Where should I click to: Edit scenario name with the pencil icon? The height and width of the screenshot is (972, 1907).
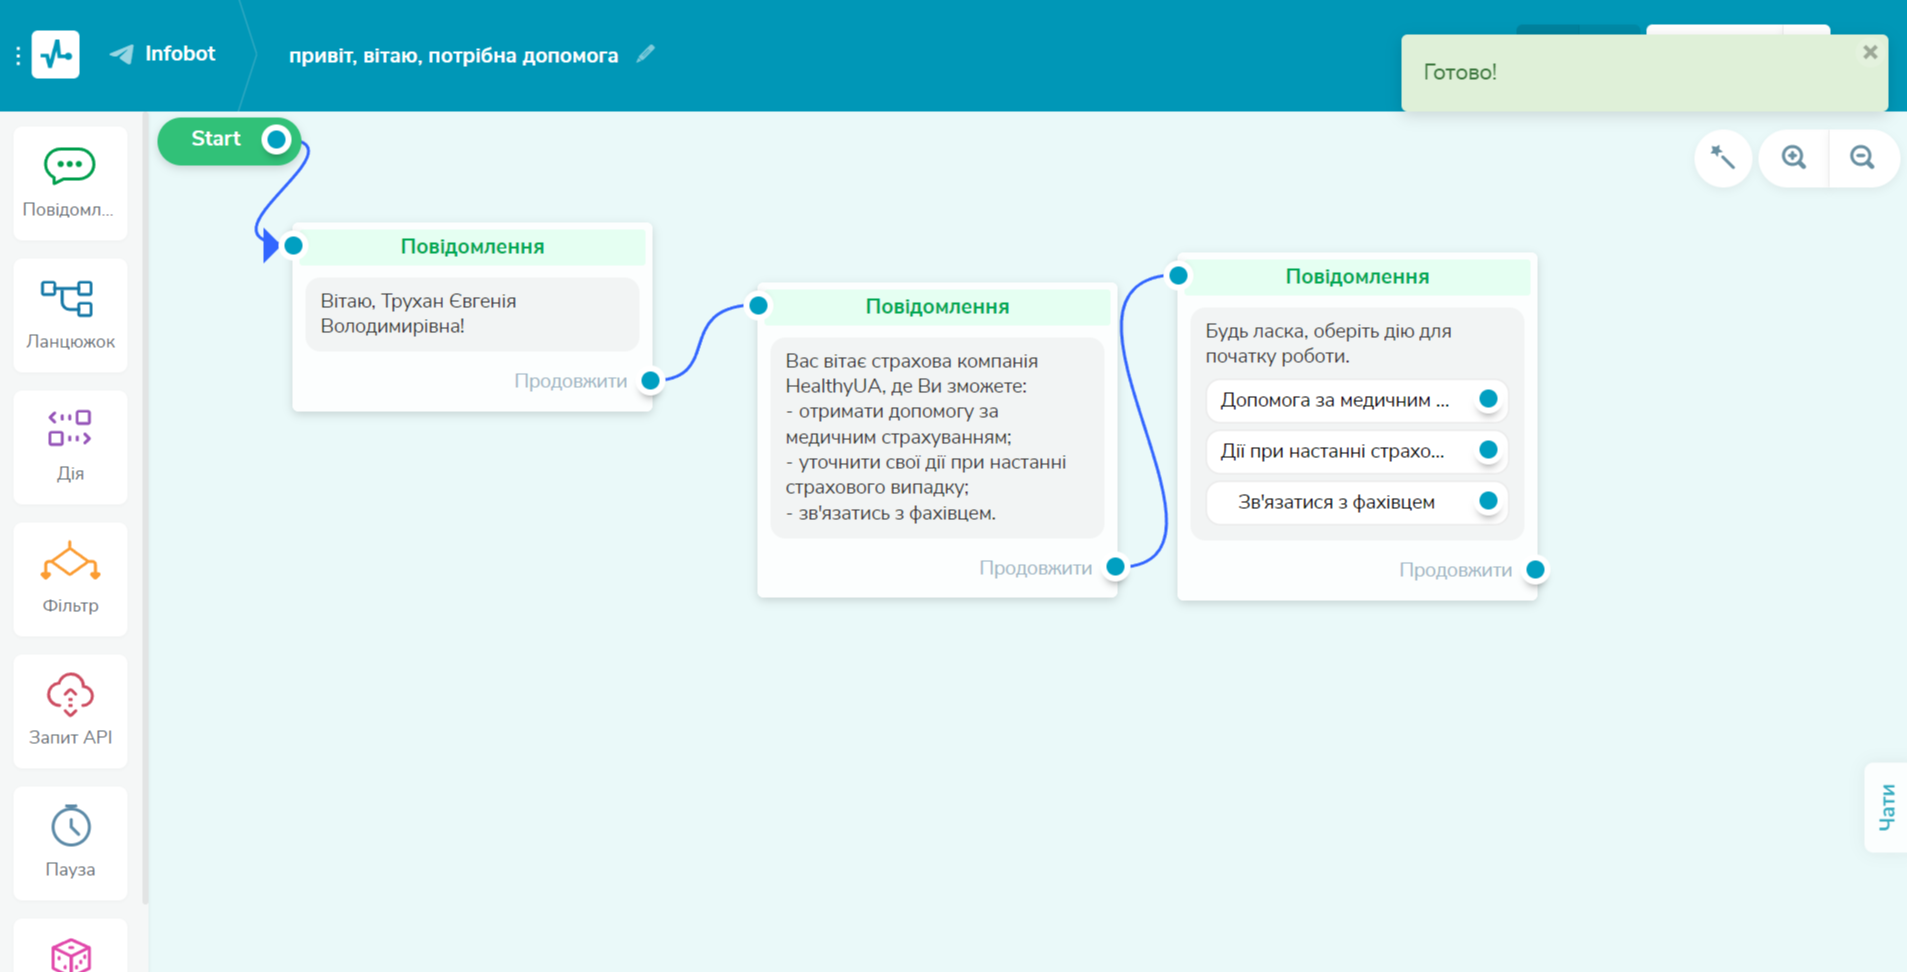[646, 54]
